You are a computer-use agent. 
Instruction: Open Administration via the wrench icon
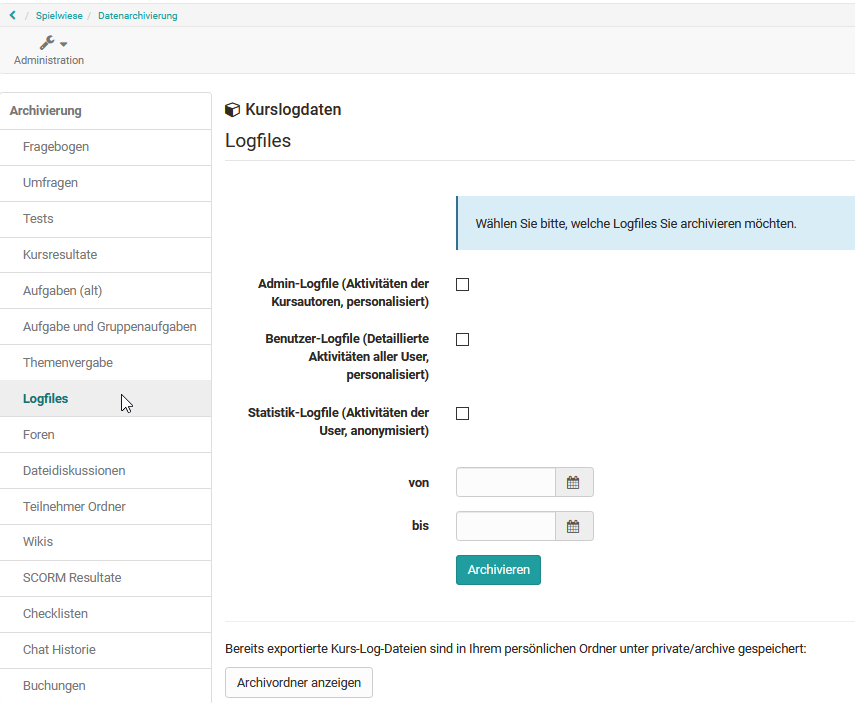coord(46,43)
